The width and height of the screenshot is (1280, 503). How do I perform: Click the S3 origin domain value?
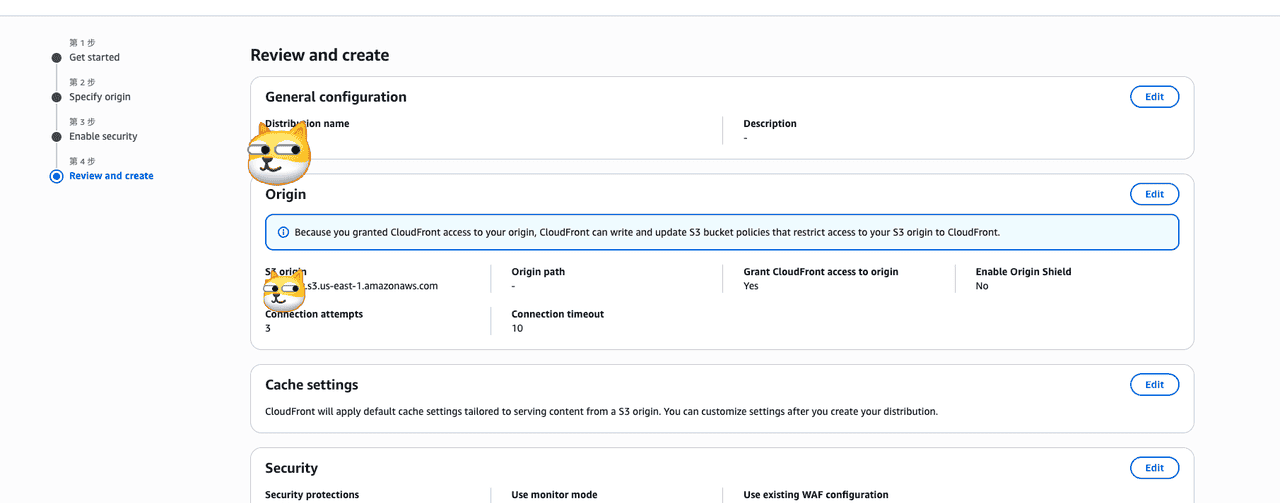click(372, 286)
